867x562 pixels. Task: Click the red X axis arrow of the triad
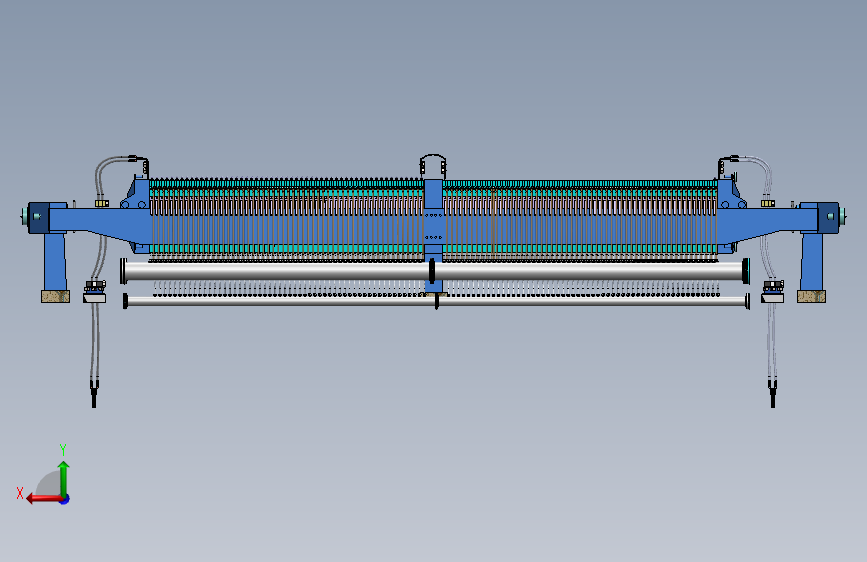44,498
